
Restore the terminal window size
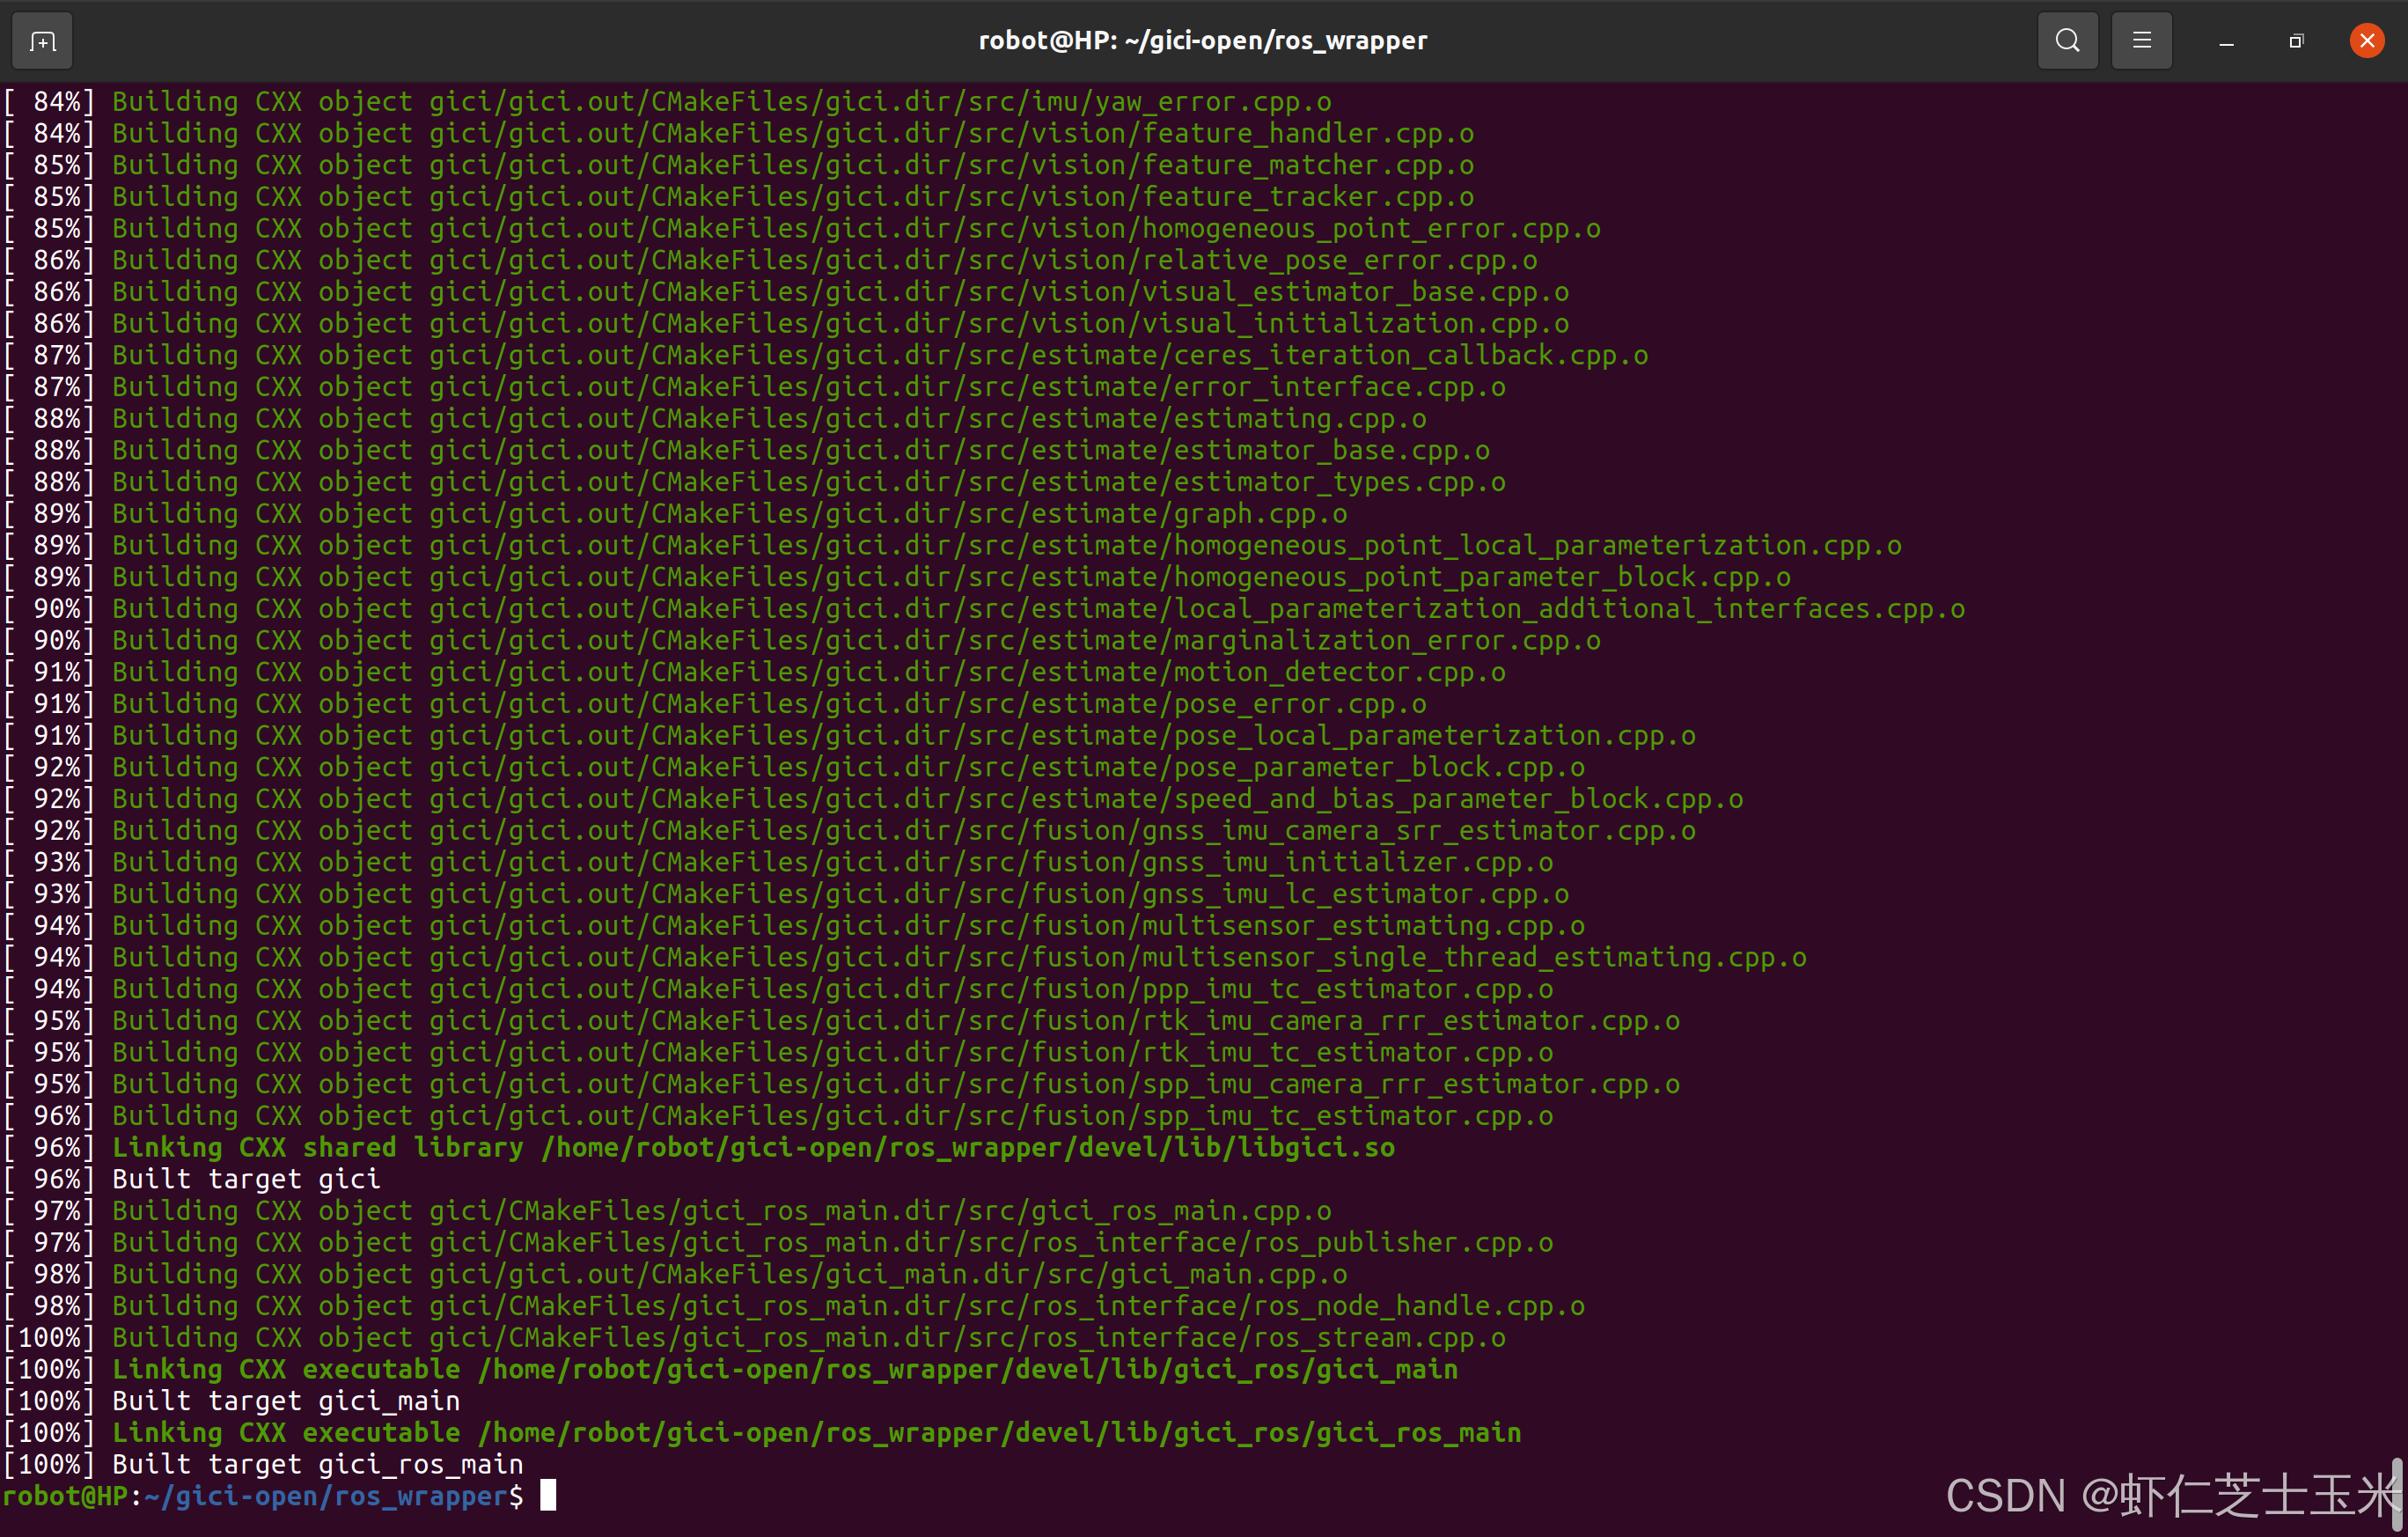pyautogui.click(x=2295, y=40)
